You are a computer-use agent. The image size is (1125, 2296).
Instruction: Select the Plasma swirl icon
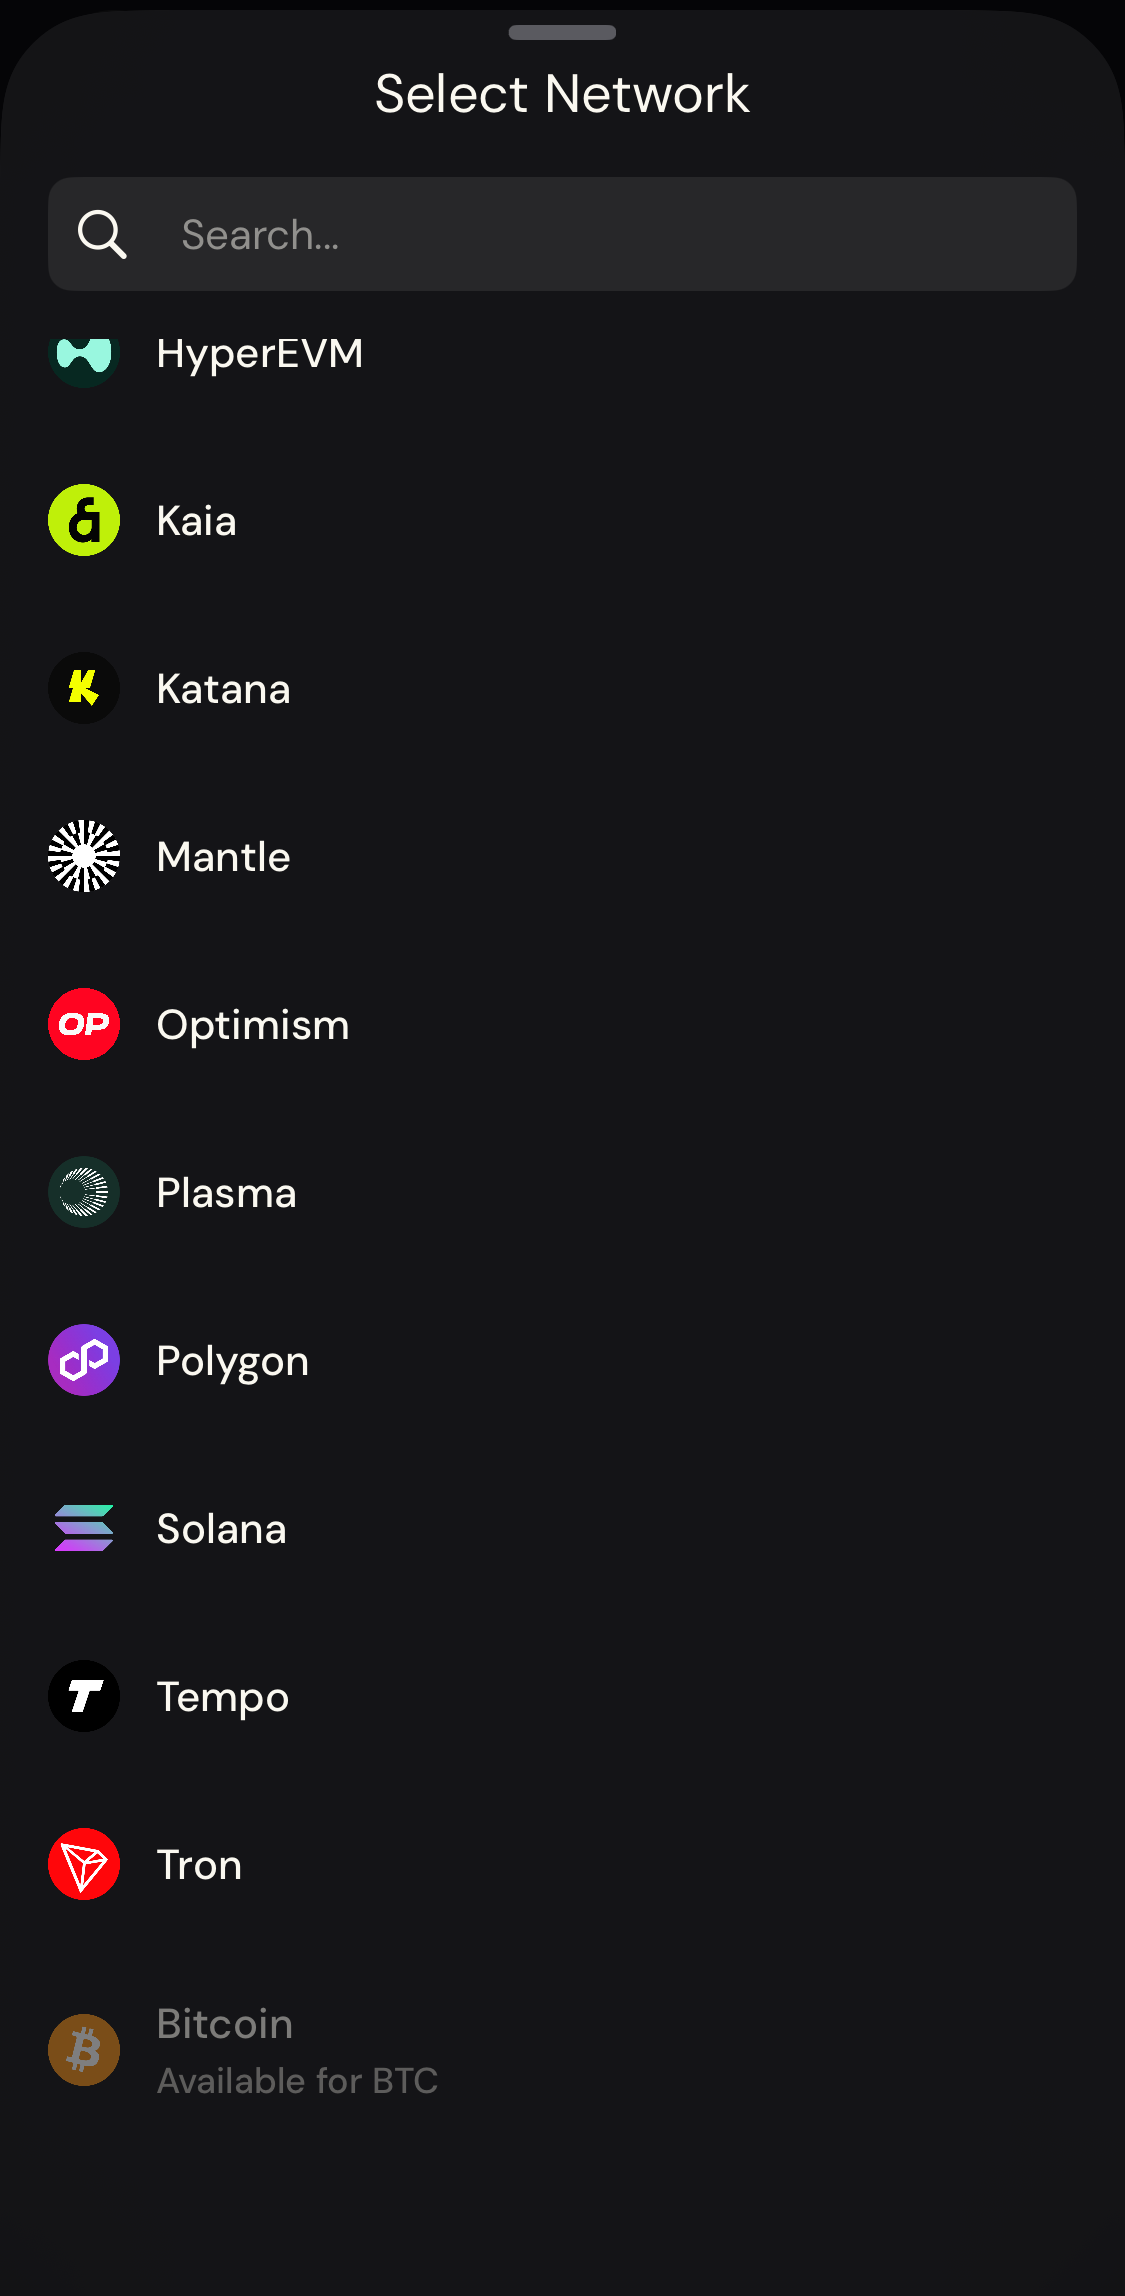(x=84, y=1192)
